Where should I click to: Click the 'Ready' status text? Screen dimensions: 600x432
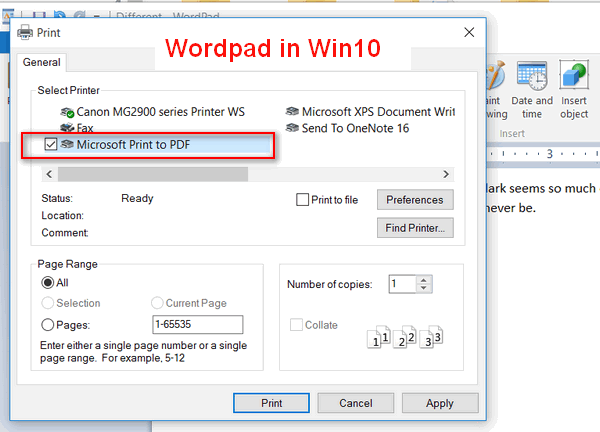pyautogui.click(x=137, y=198)
